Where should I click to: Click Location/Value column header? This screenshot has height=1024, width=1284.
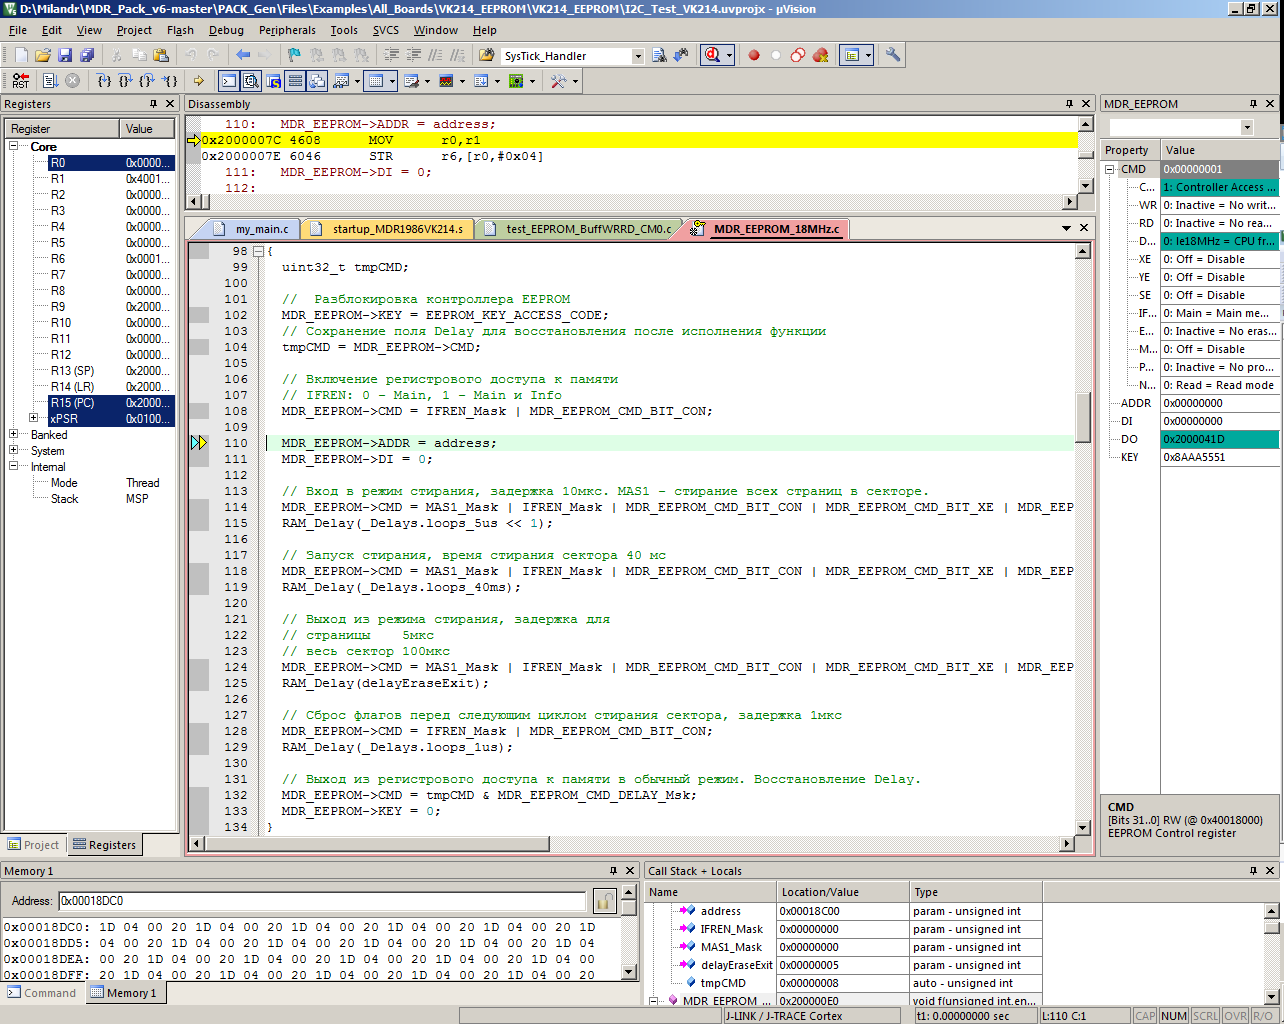(843, 892)
